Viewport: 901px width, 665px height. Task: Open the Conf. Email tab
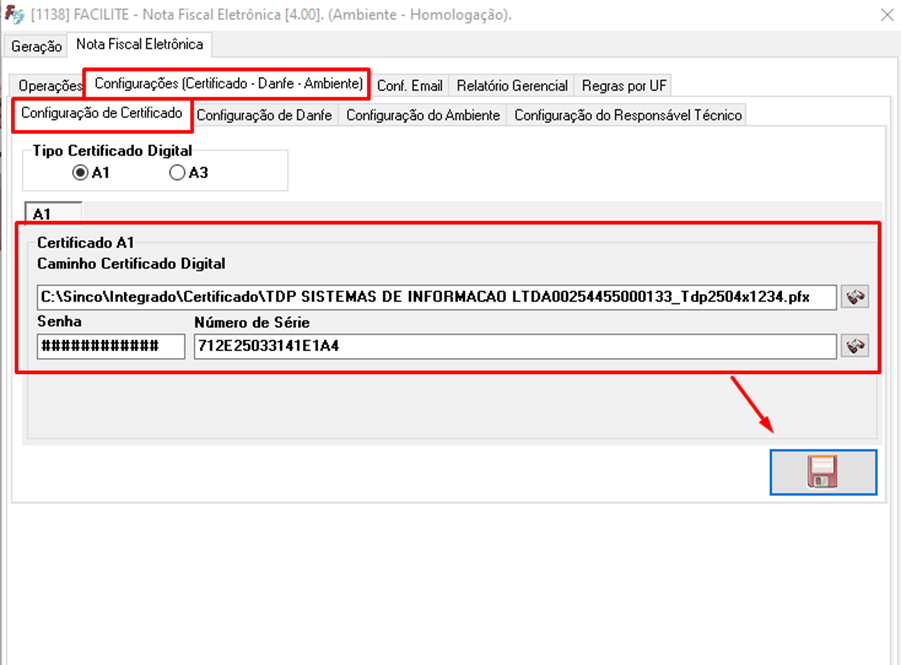coord(410,86)
